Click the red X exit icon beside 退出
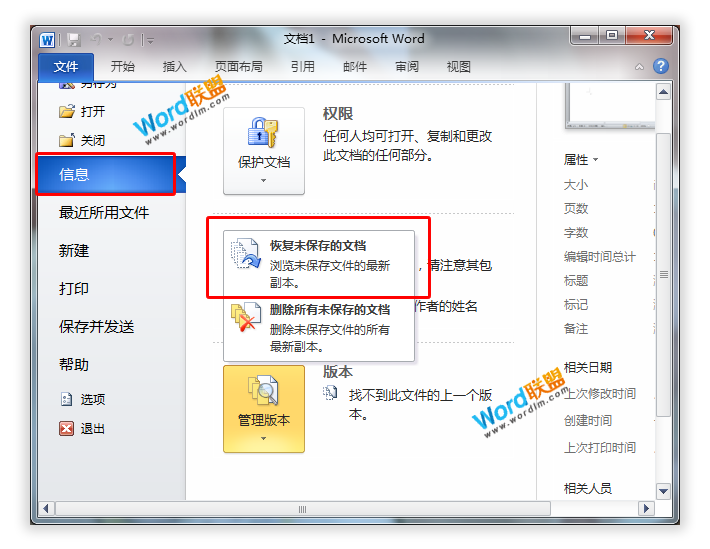This screenshot has height=549, width=710. [x=67, y=428]
